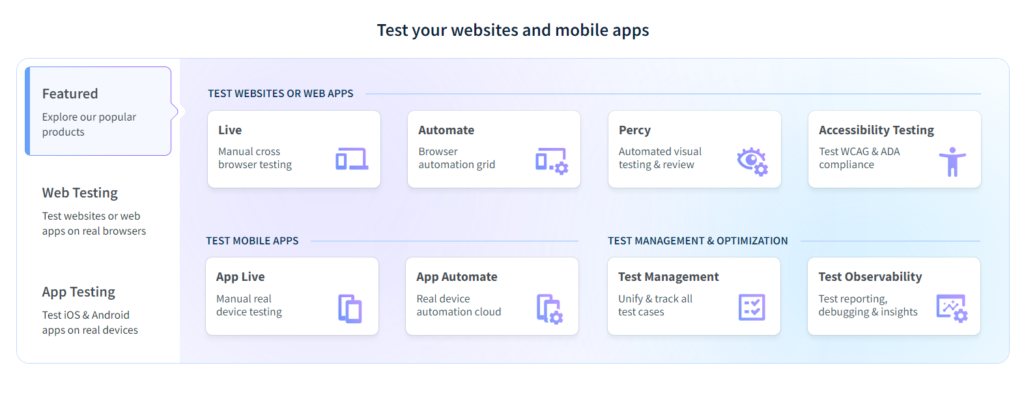Screen dimensions: 1024x393
Task: Open the Live product title link
Action: point(230,131)
